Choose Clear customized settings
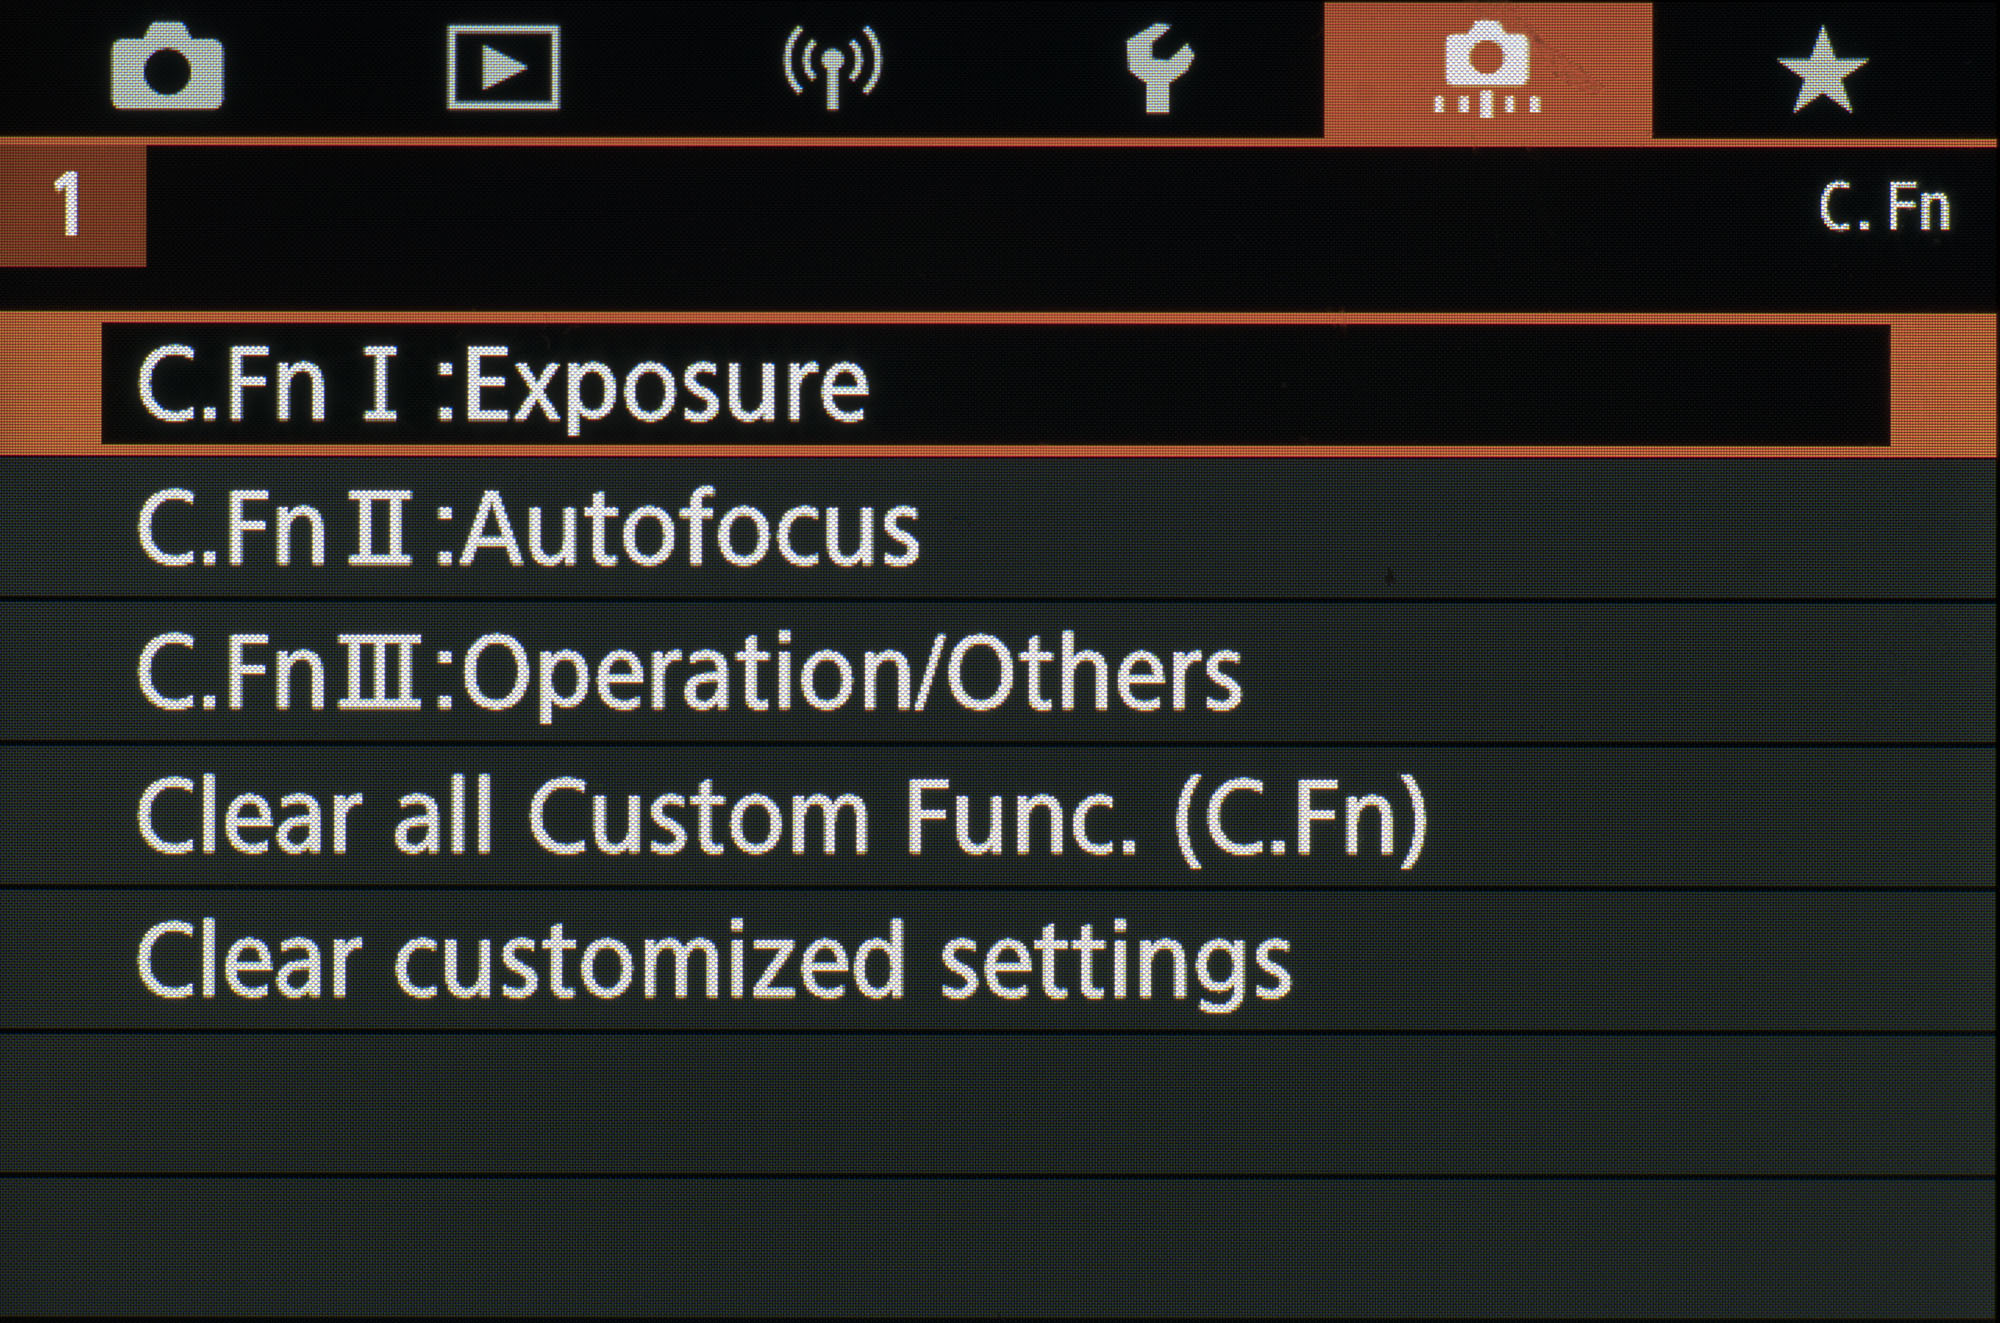The width and height of the screenshot is (2000, 1323). pos(713,961)
